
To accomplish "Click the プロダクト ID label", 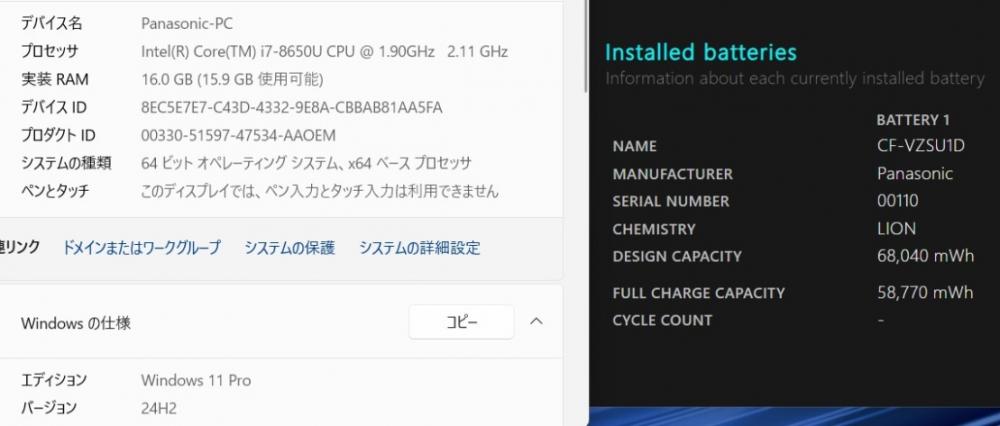I will coord(58,136).
